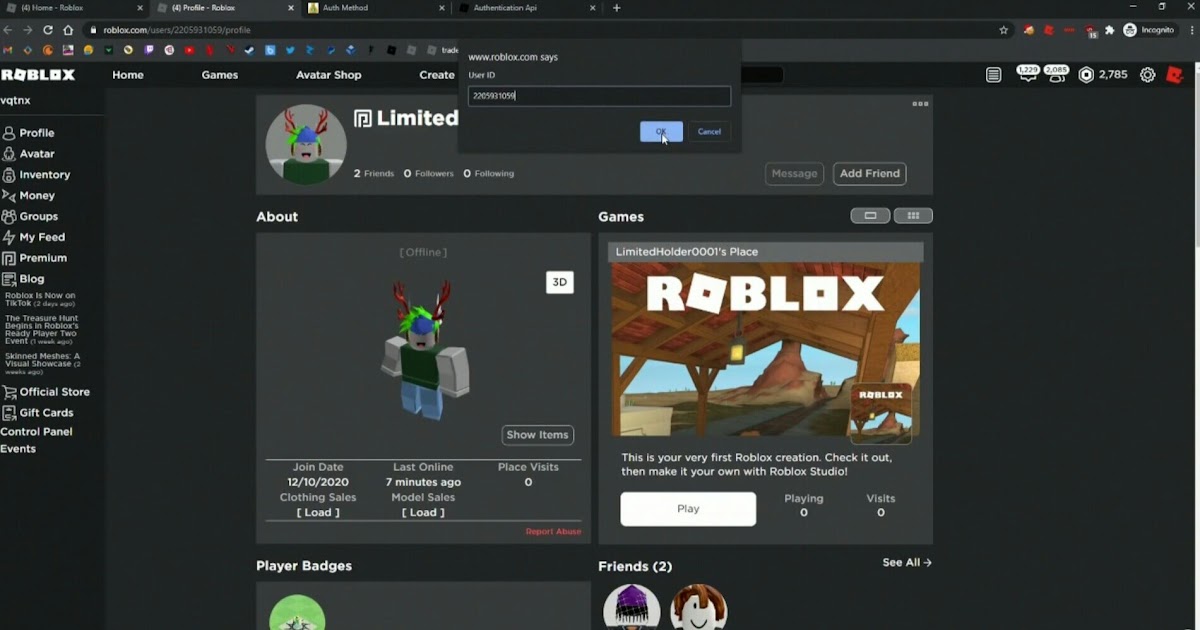Click the Add Friend button
Viewport: 1200px width, 630px height.
coord(870,174)
